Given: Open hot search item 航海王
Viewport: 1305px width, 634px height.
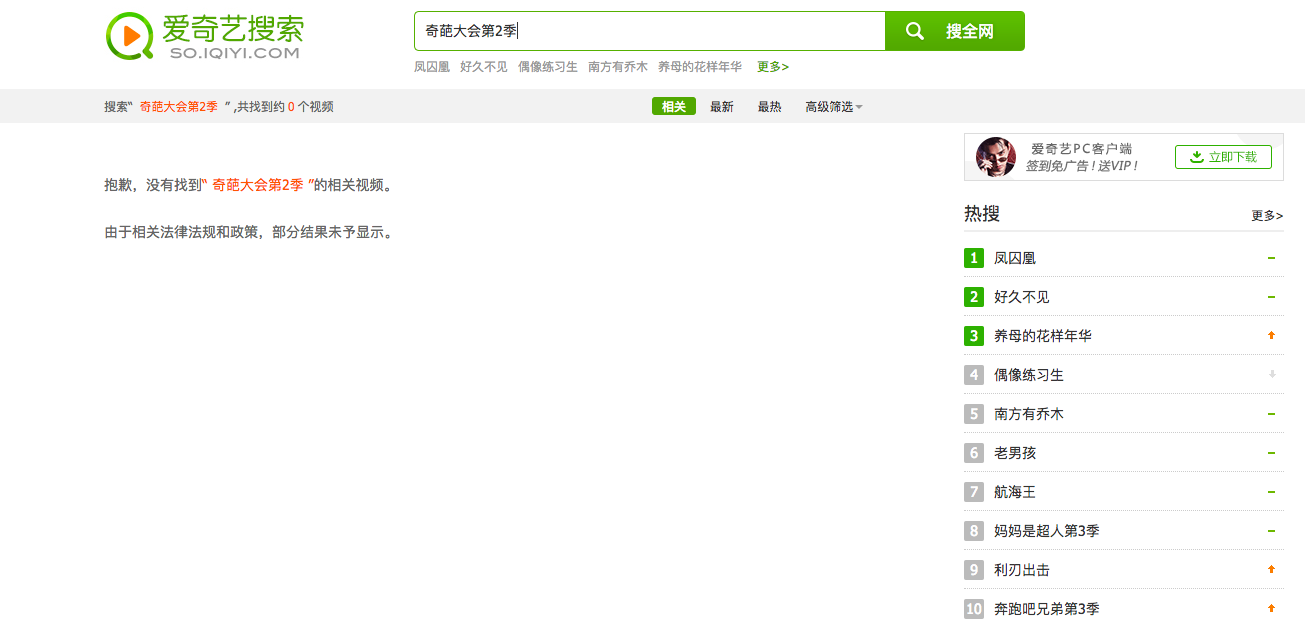Looking at the screenshot, I should click(x=1014, y=492).
